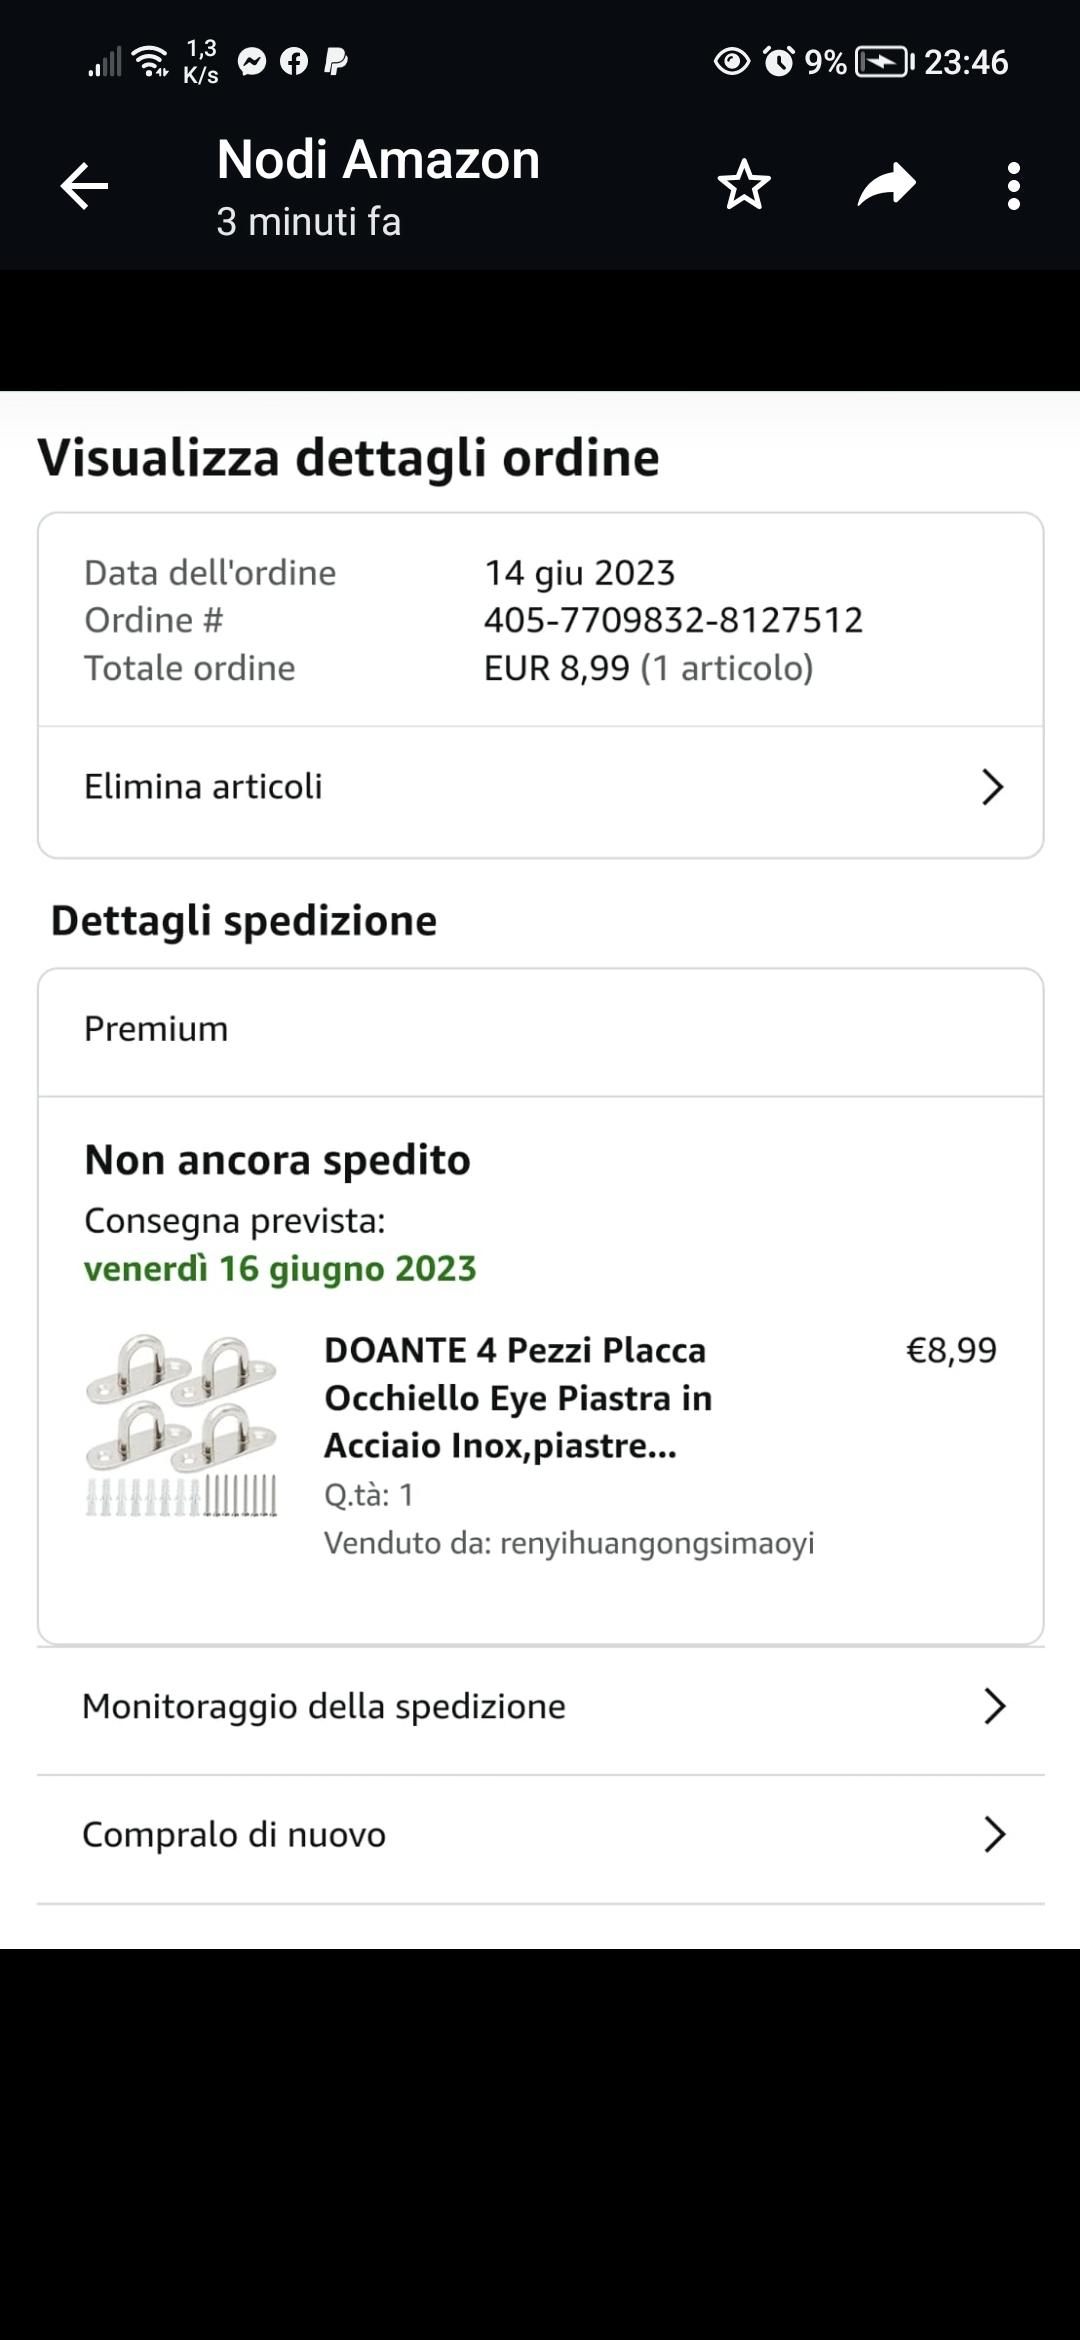Tap the seller name renyihuangongsimaoyi
This screenshot has width=1080, height=2340.
pyautogui.click(x=657, y=1543)
